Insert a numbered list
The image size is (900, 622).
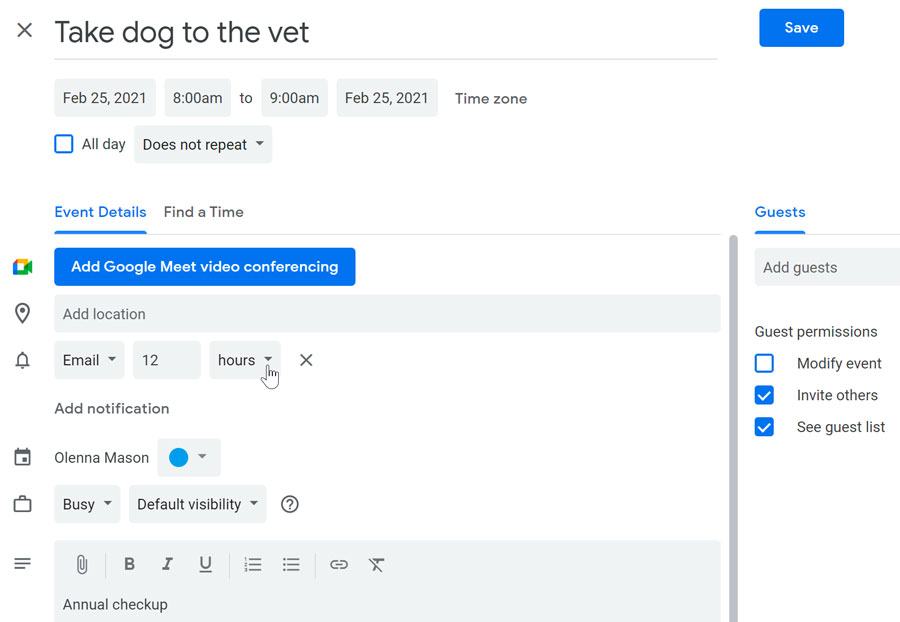253,565
